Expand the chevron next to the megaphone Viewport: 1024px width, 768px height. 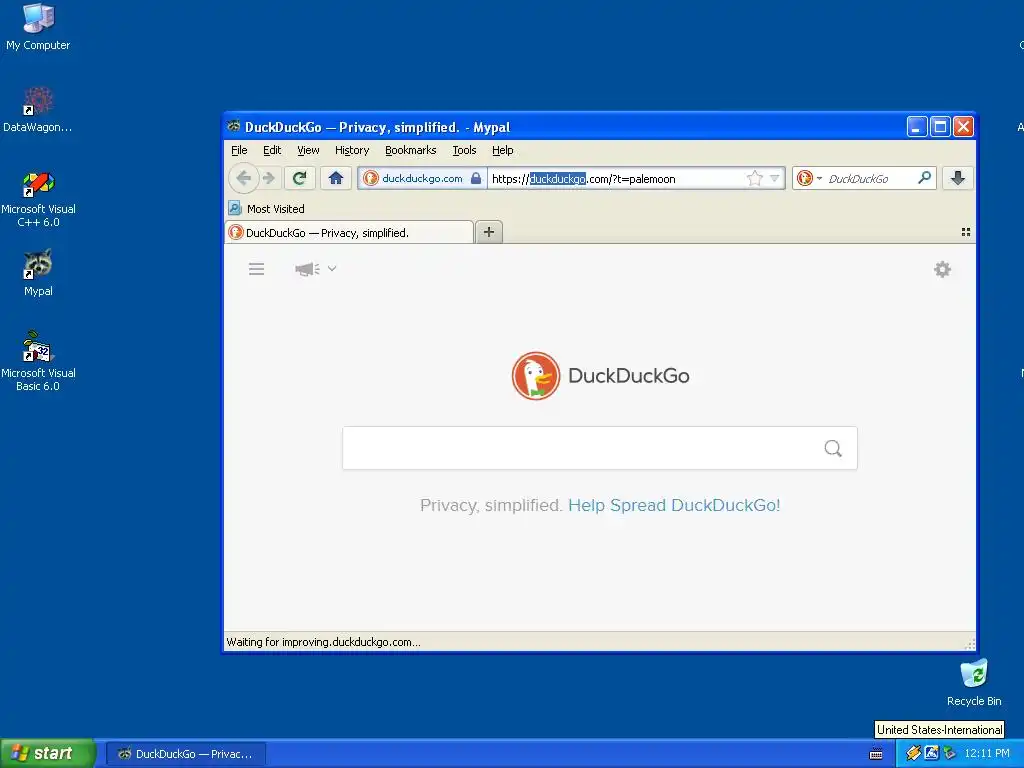pos(332,268)
